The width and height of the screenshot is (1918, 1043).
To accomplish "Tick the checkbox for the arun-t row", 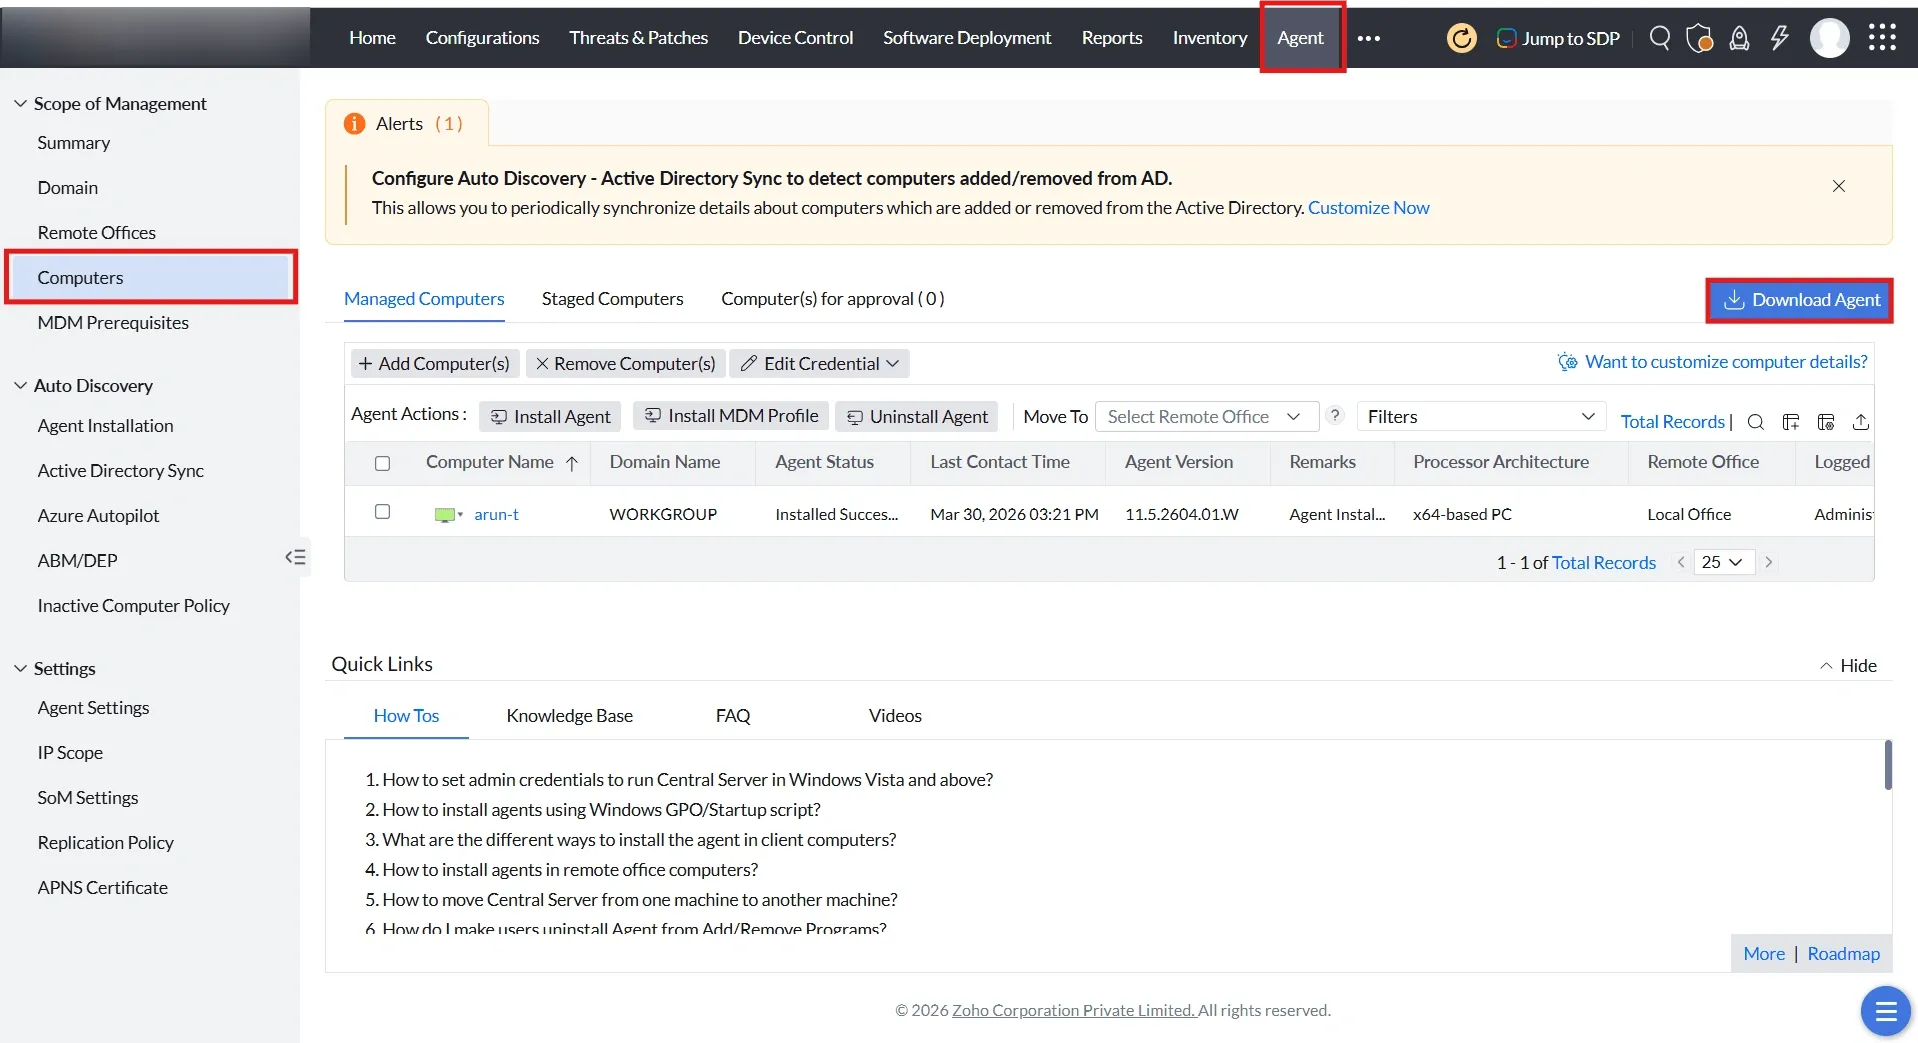I will 382,512.
